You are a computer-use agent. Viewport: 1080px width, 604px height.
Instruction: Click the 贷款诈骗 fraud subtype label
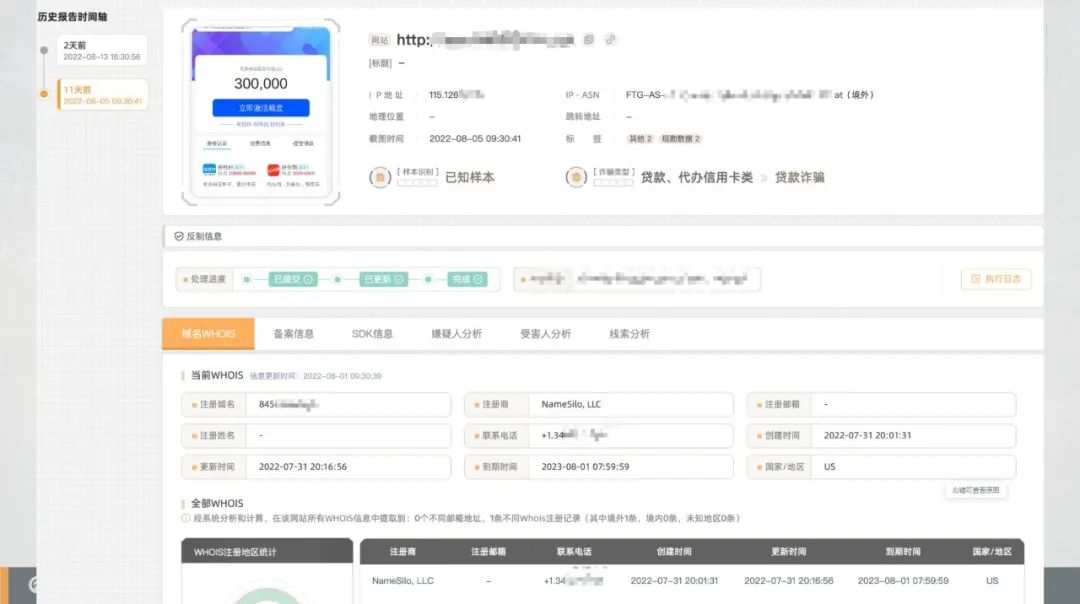click(x=799, y=178)
